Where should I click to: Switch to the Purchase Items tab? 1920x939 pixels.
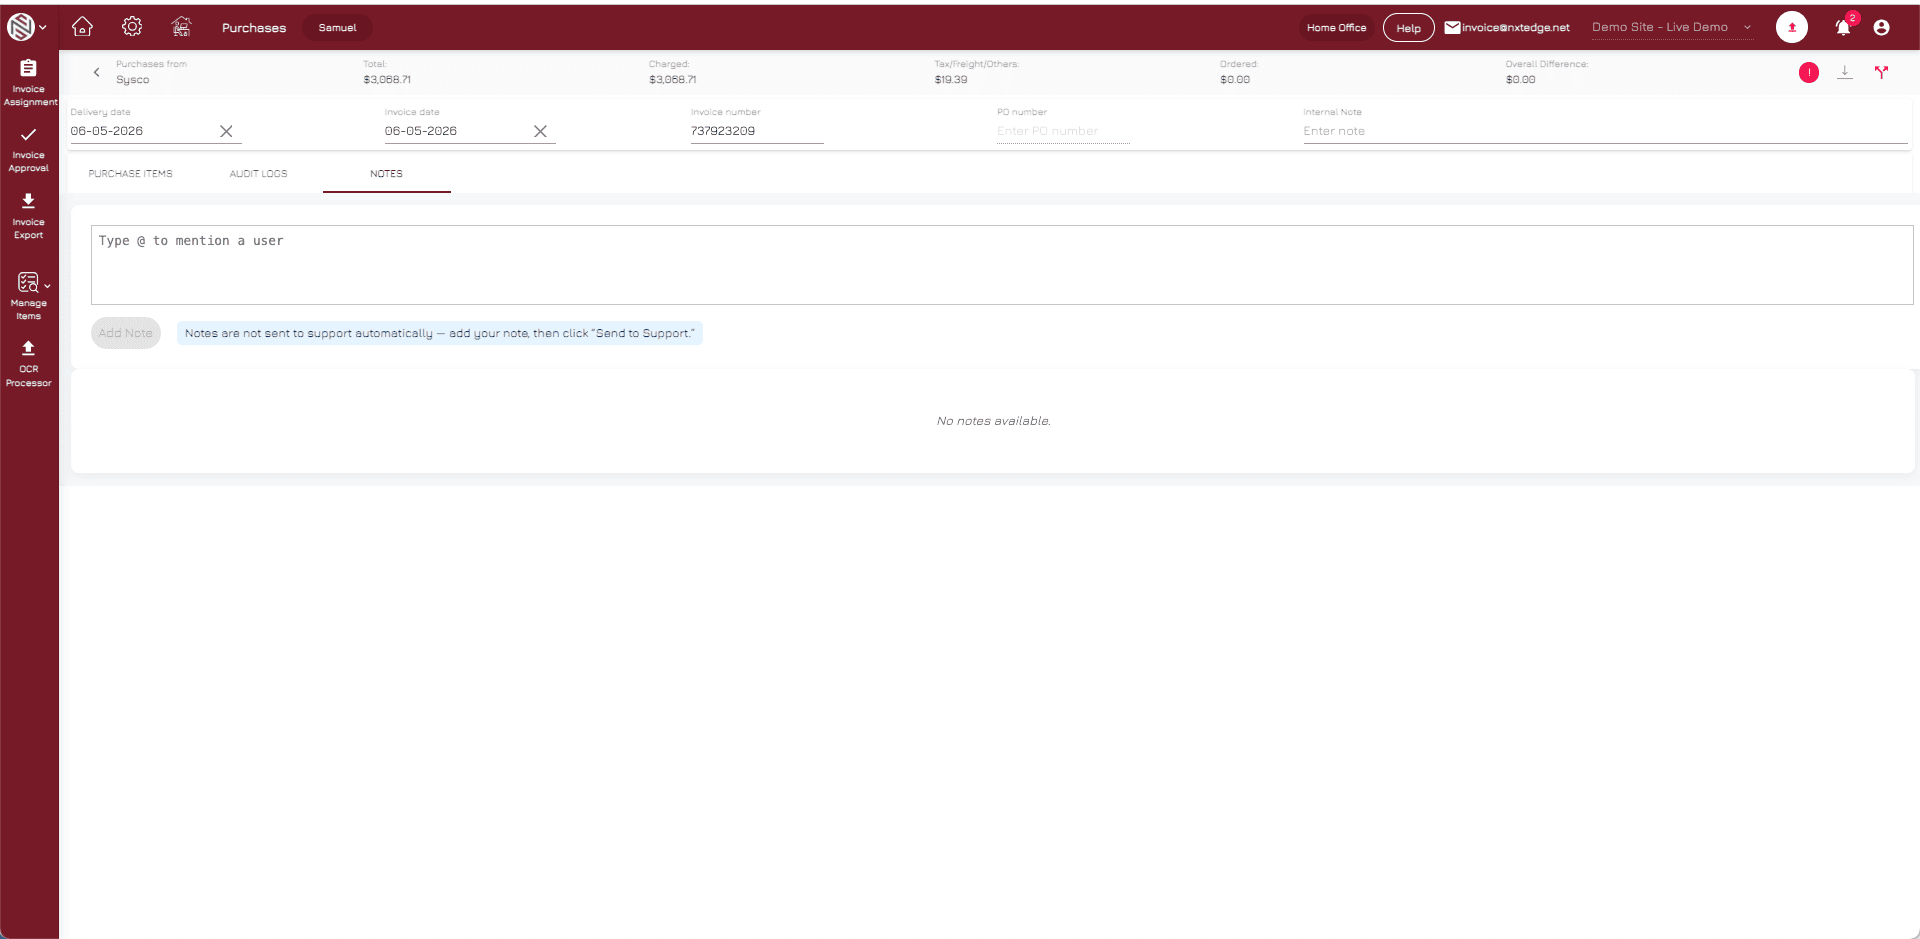coord(130,174)
